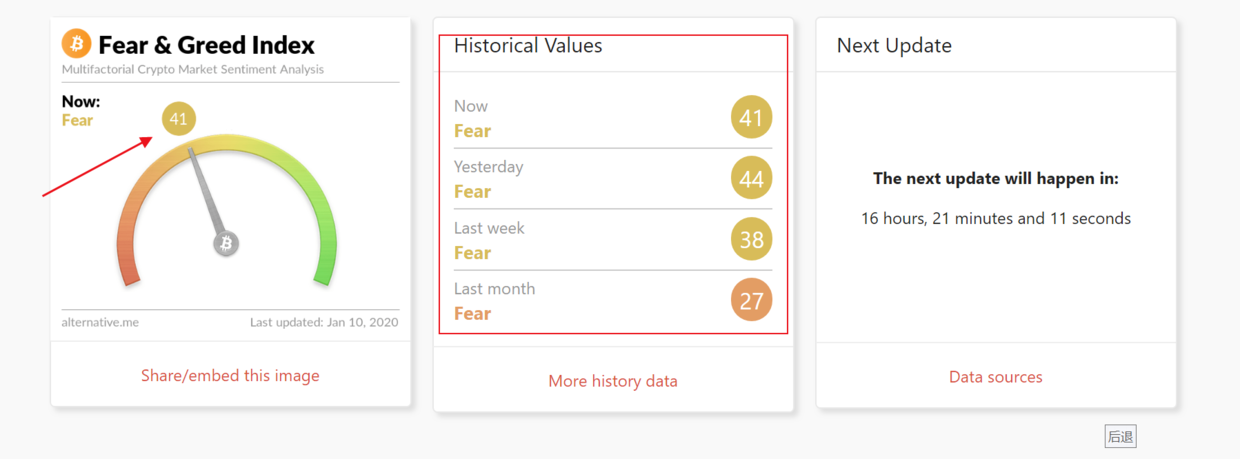The image size is (1240, 459).
Task: Click the Bitcoin coin at gauge needle base
Action: point(226,243)
